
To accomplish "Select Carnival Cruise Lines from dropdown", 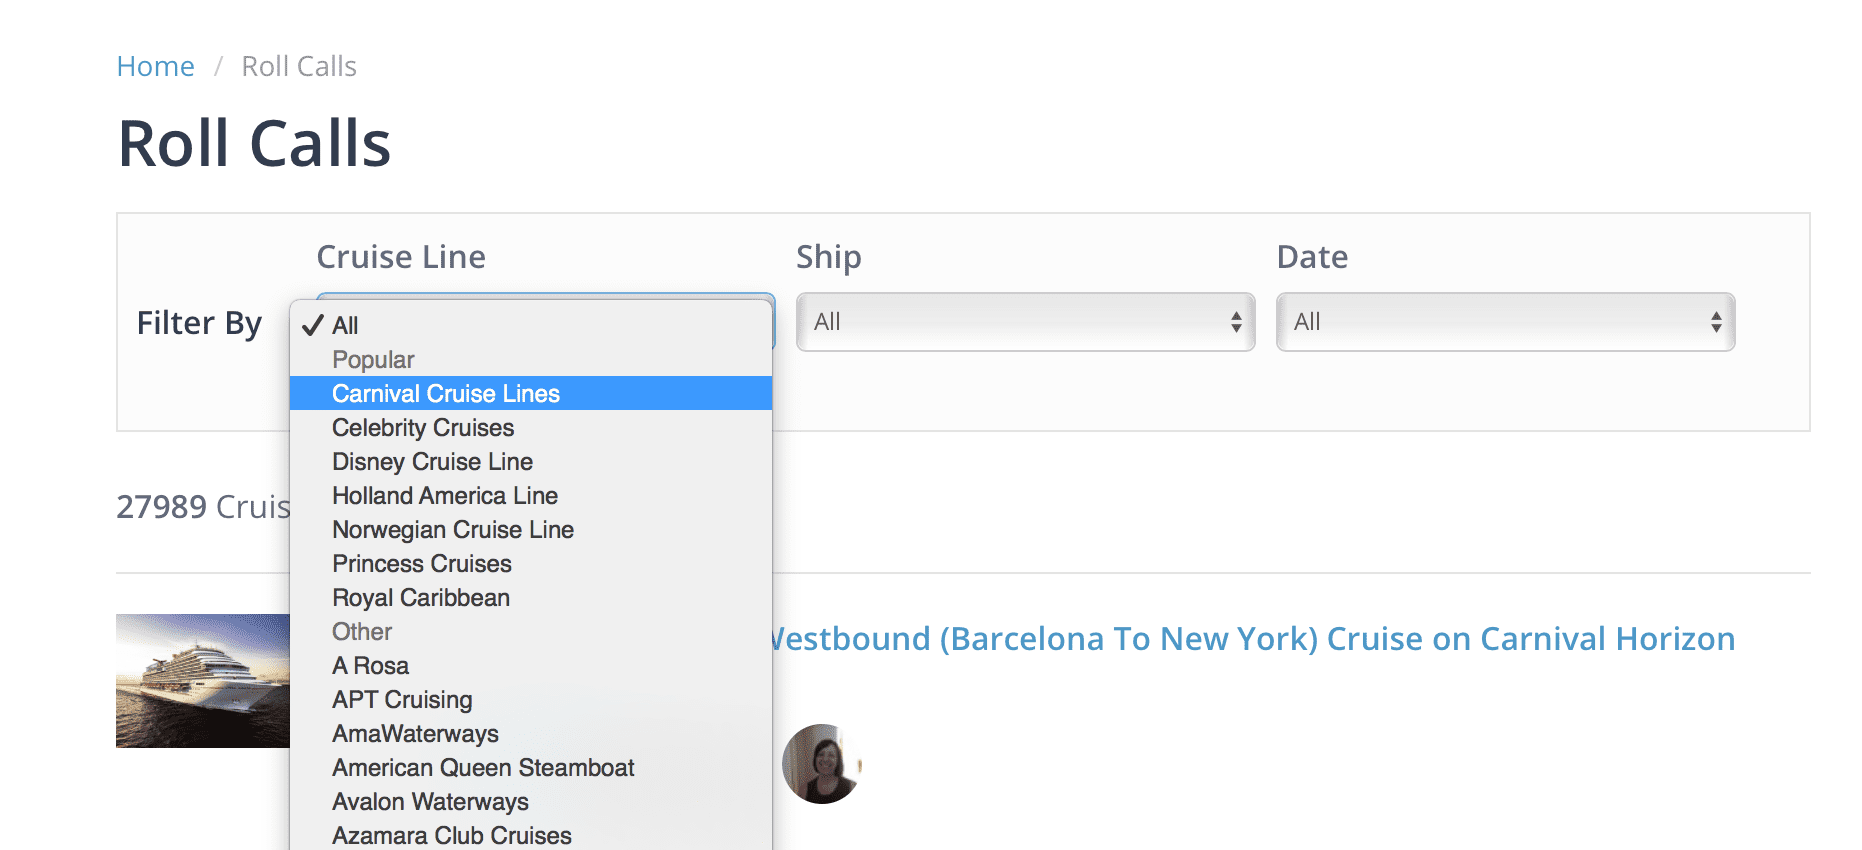I will click(530, 393).
